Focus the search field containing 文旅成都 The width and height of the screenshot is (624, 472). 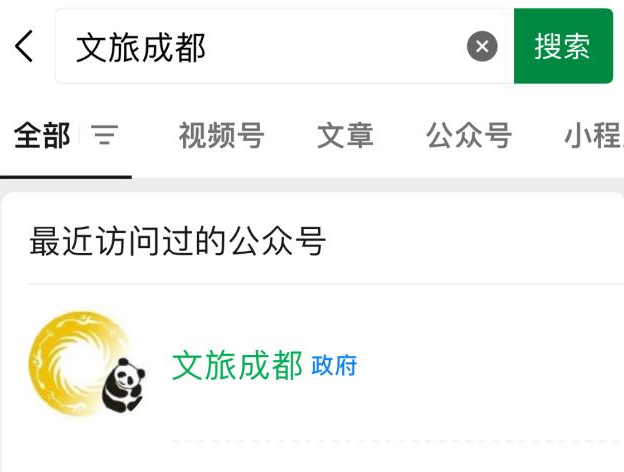pyautogui.click(x=285, y=46)
